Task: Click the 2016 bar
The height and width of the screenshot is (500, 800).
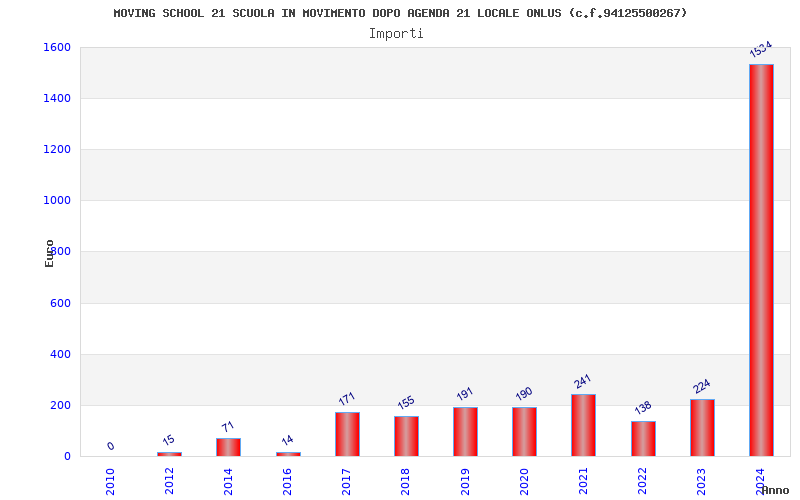Action: 288,454
